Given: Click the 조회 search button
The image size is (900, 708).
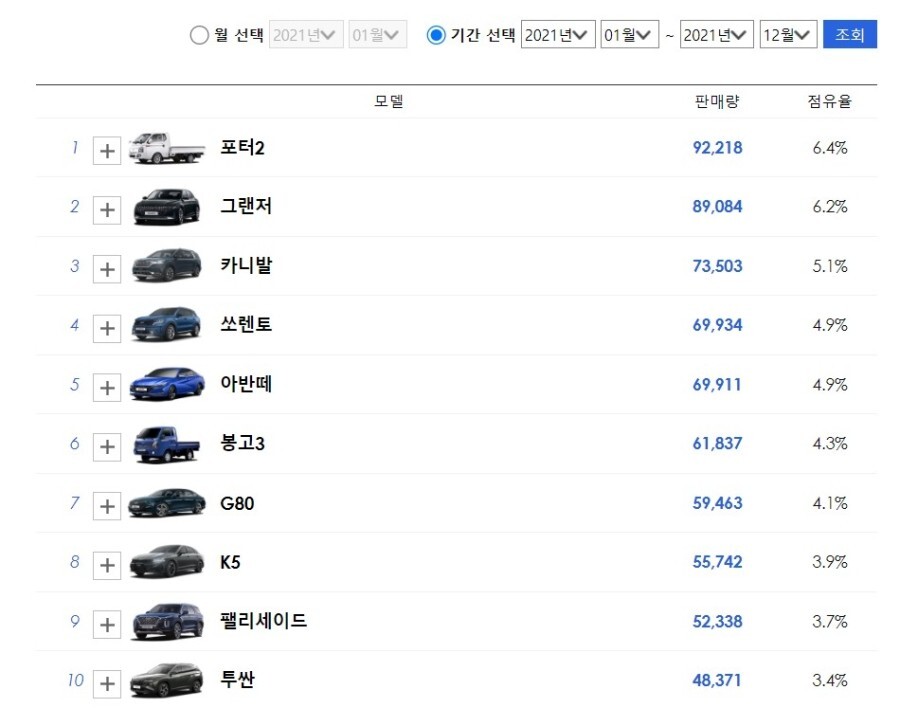Looking at the screenshot, I should (850, 34).
